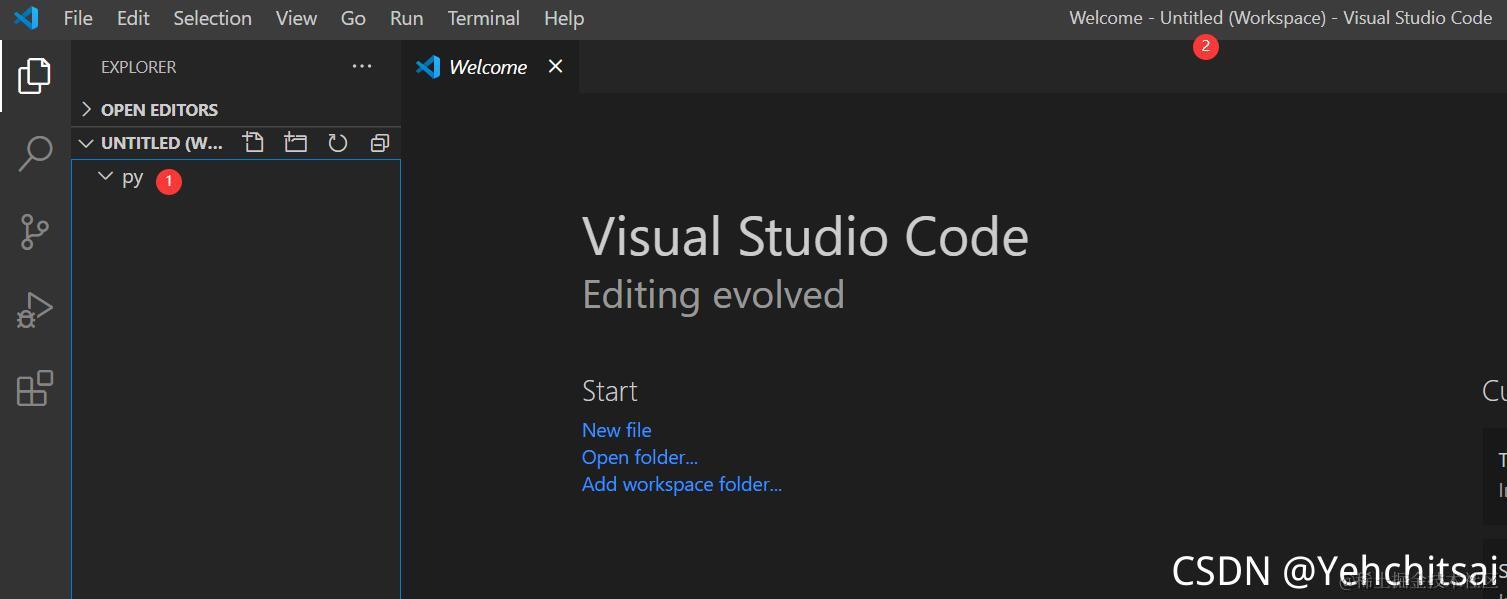1507x599 pixels.
Task: Open the Explorer view in activity bar
Action: [x=34, y=76]
